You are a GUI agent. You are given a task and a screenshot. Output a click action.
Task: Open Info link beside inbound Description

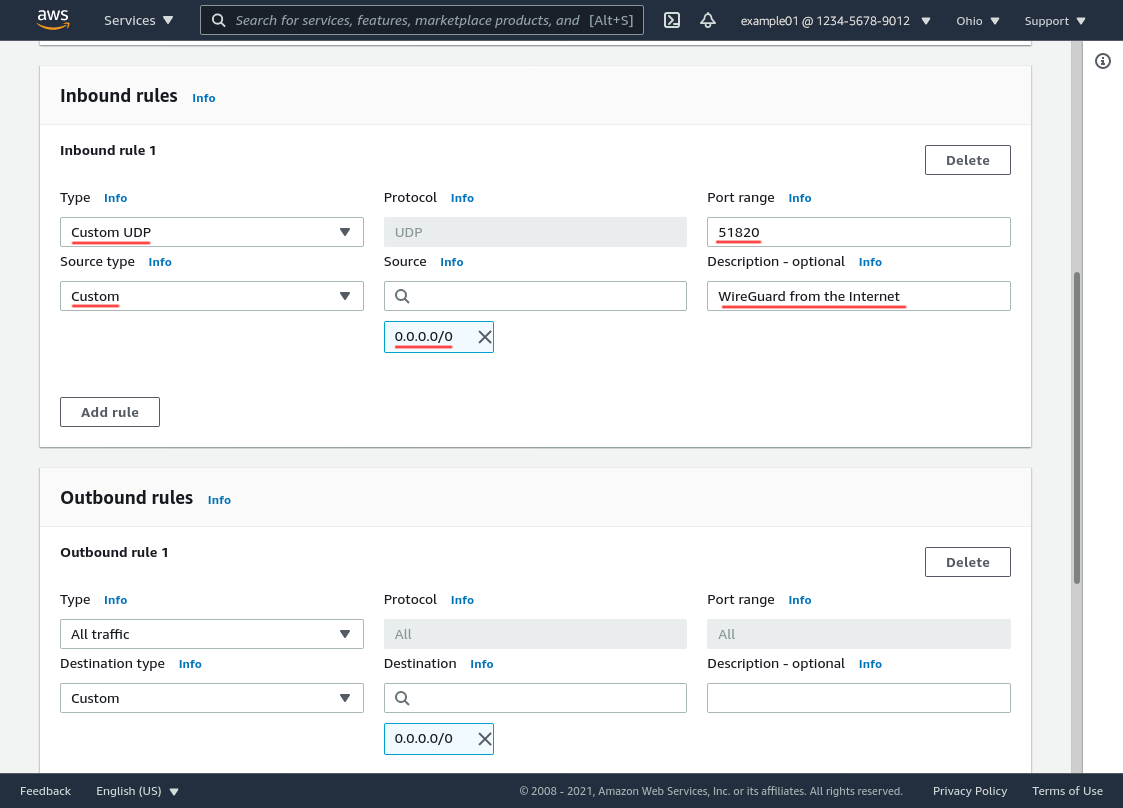pyautogui.click(x=870, y=262)
